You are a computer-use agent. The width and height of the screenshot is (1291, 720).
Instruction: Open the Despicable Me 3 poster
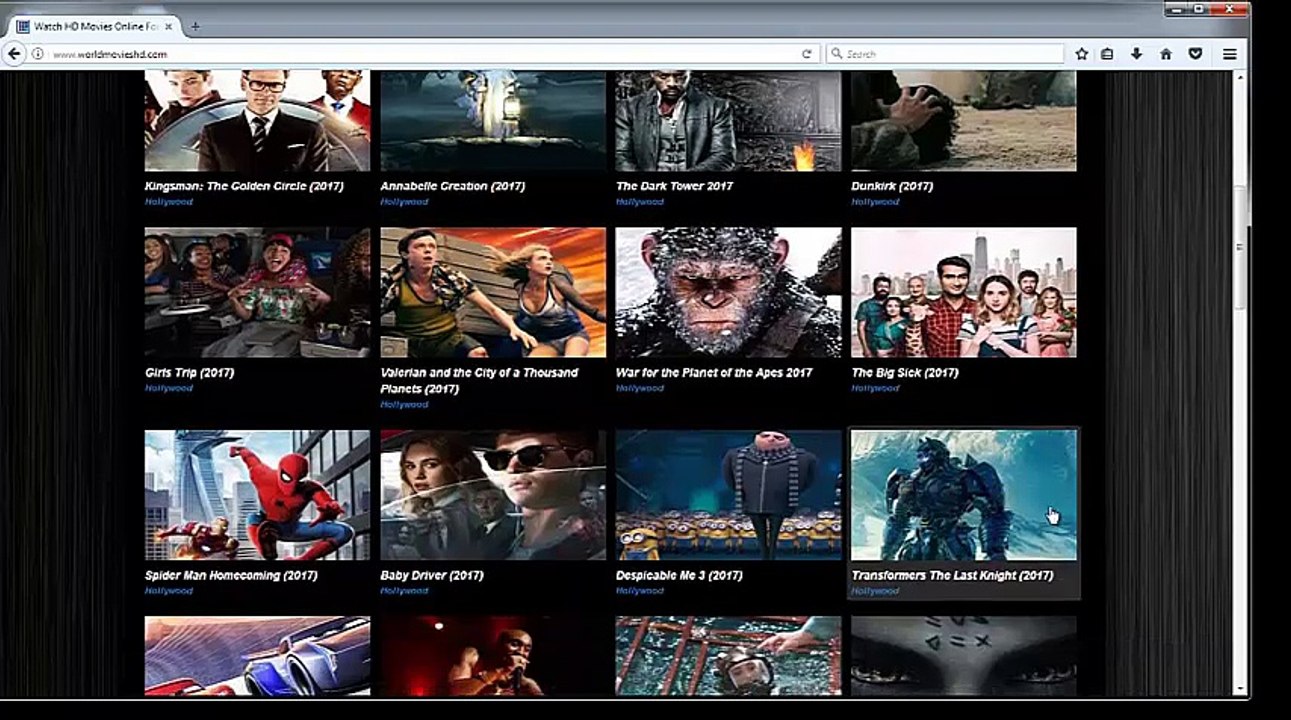(x=728, y=495)
